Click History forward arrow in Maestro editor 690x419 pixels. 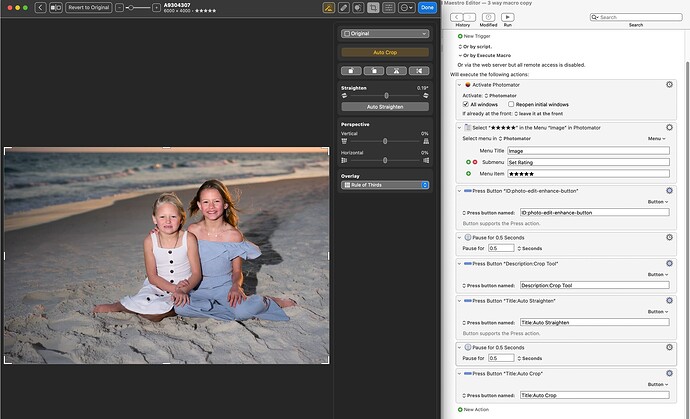point(470,17)
